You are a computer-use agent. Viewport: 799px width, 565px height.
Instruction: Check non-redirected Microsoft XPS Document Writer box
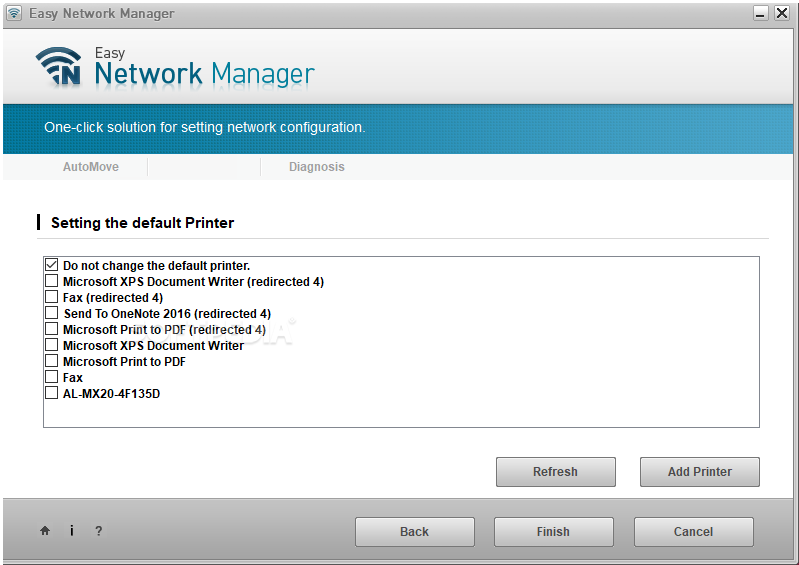click(x=51, y=345)
